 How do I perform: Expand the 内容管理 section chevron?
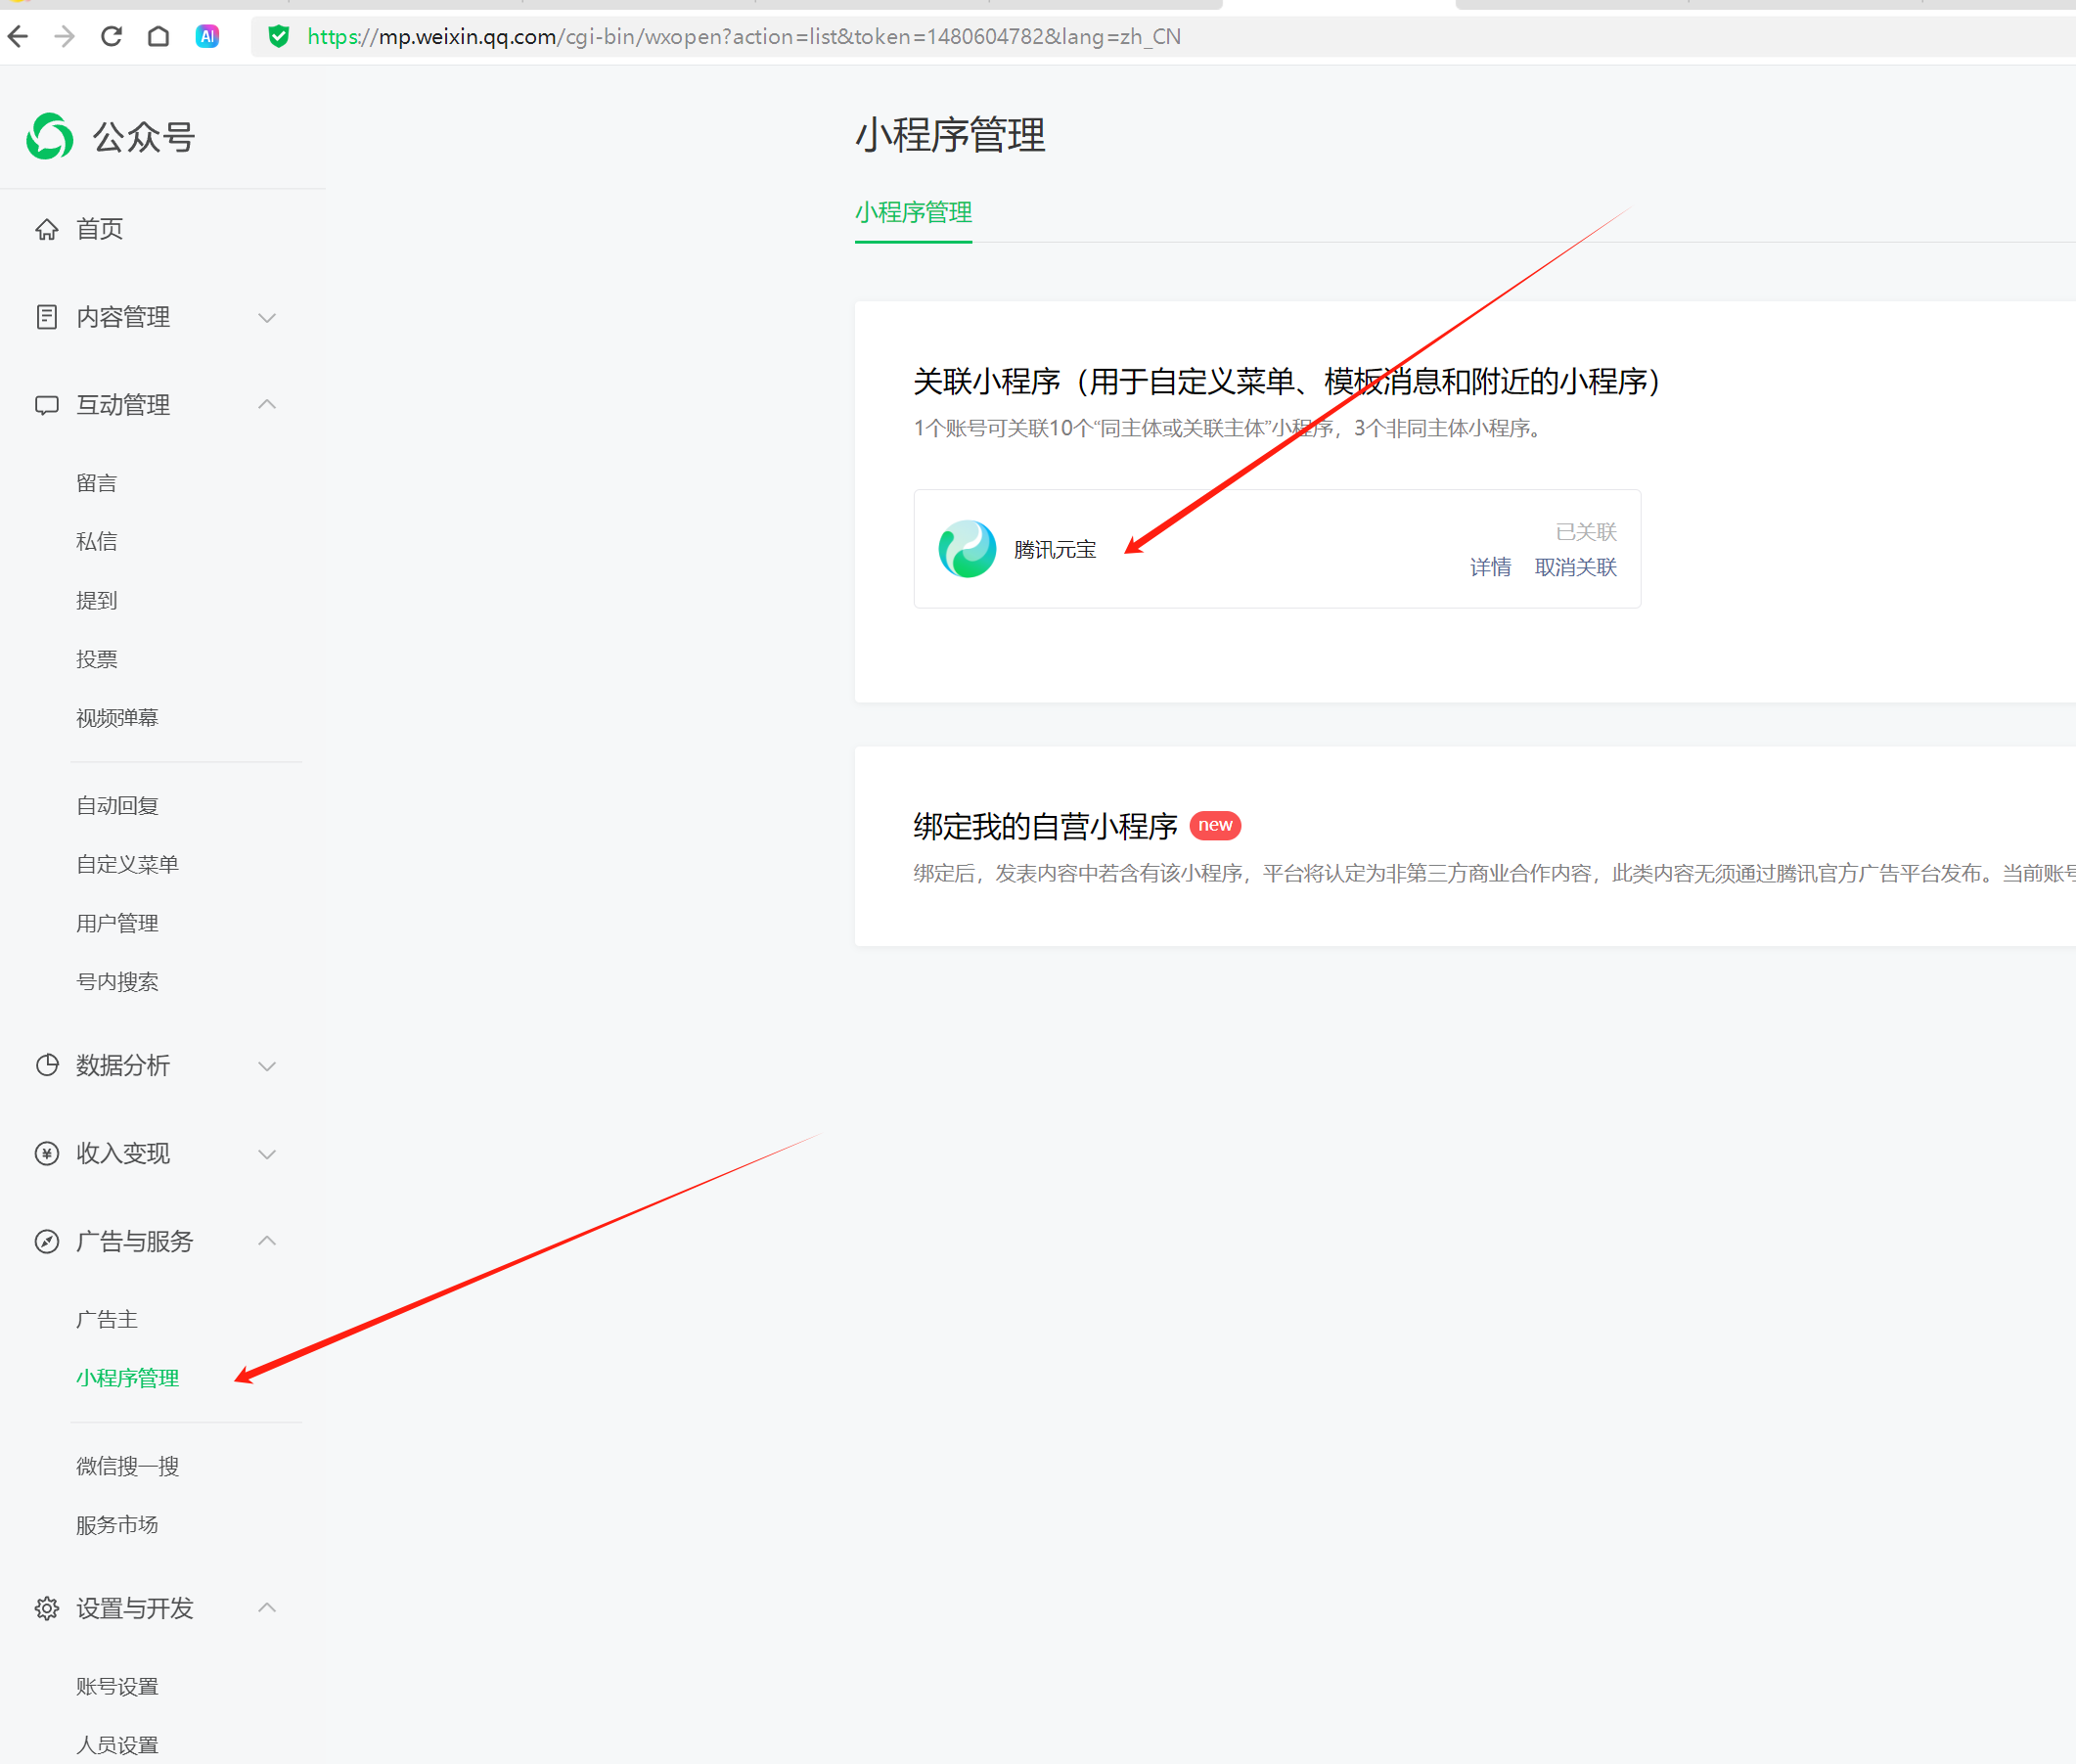(266, 318)
